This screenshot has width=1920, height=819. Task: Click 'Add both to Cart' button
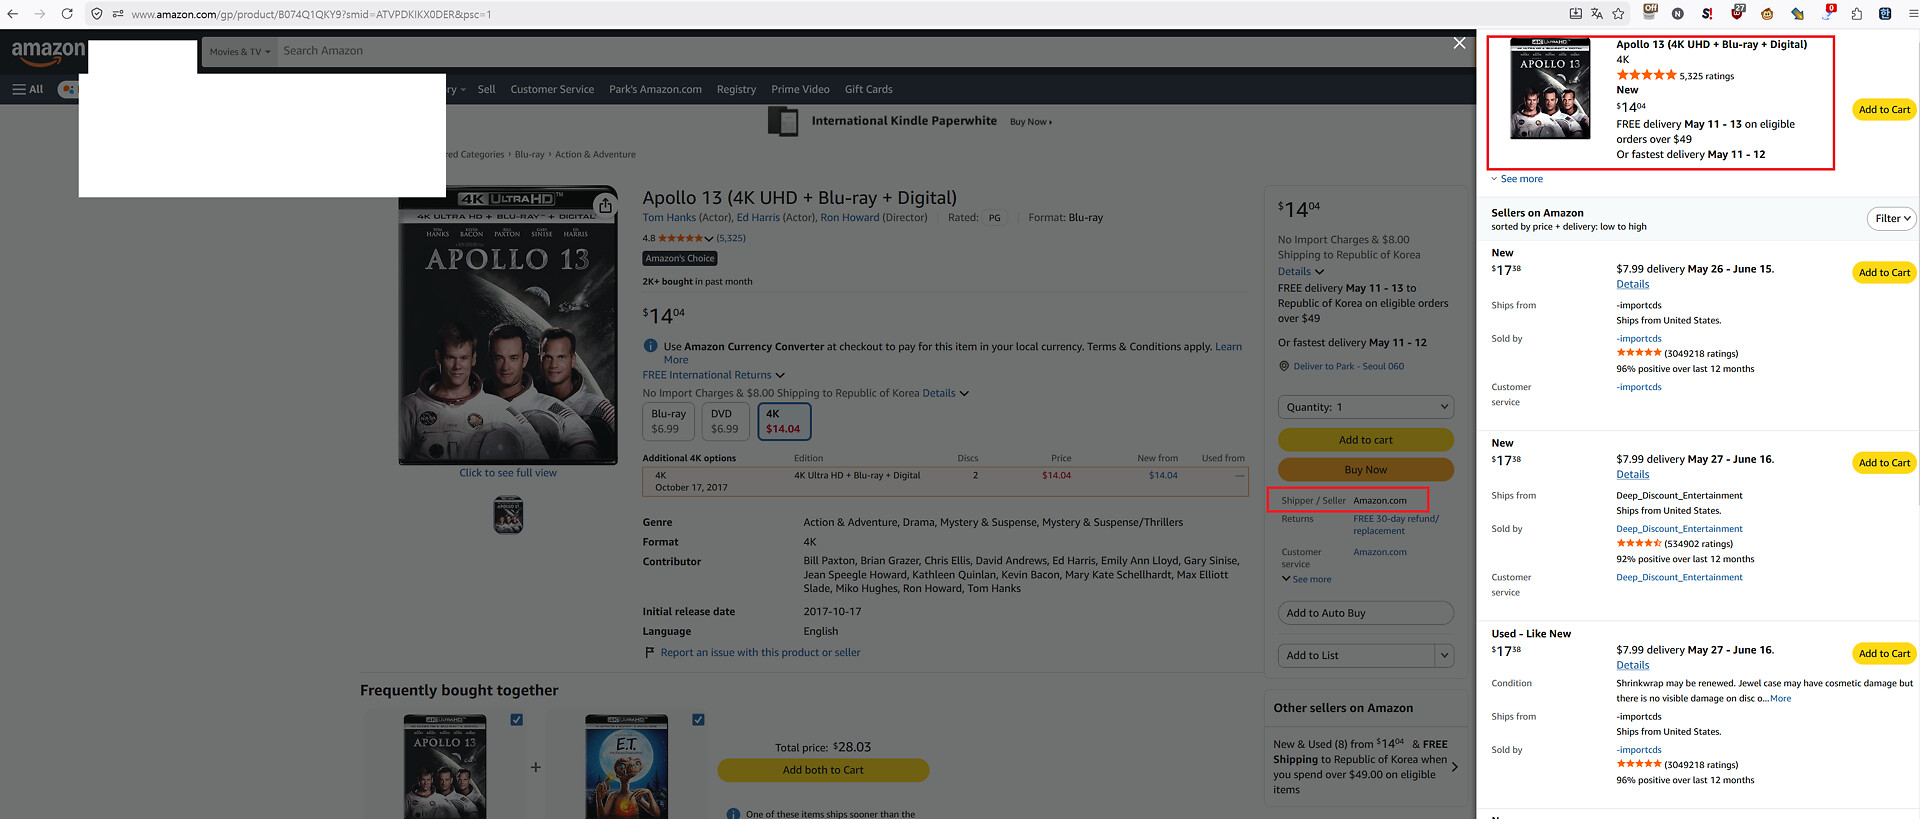tap(823, 770)
